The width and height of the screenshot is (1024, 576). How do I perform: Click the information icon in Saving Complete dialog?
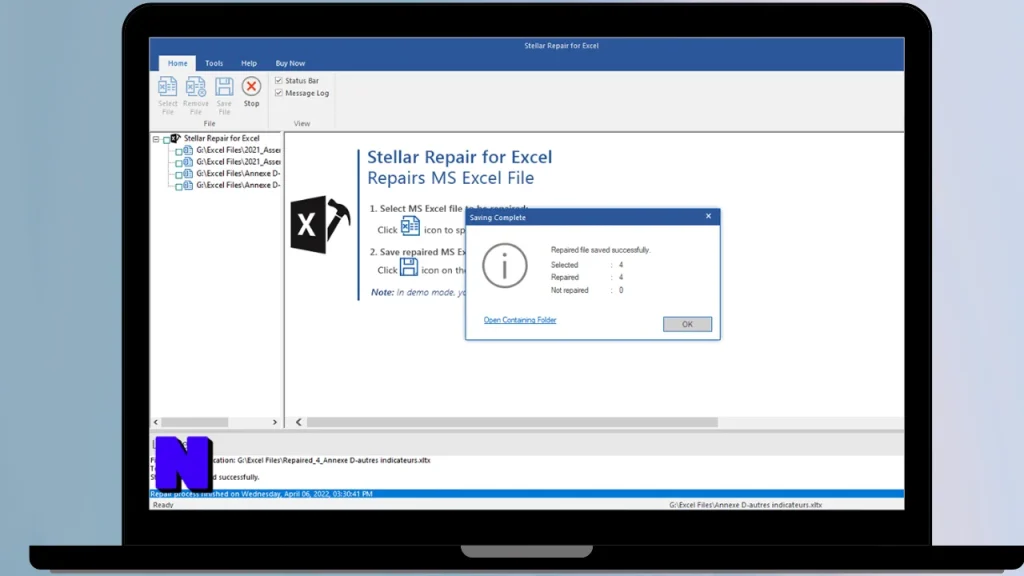pyautogui.click(x=505, y=266)
